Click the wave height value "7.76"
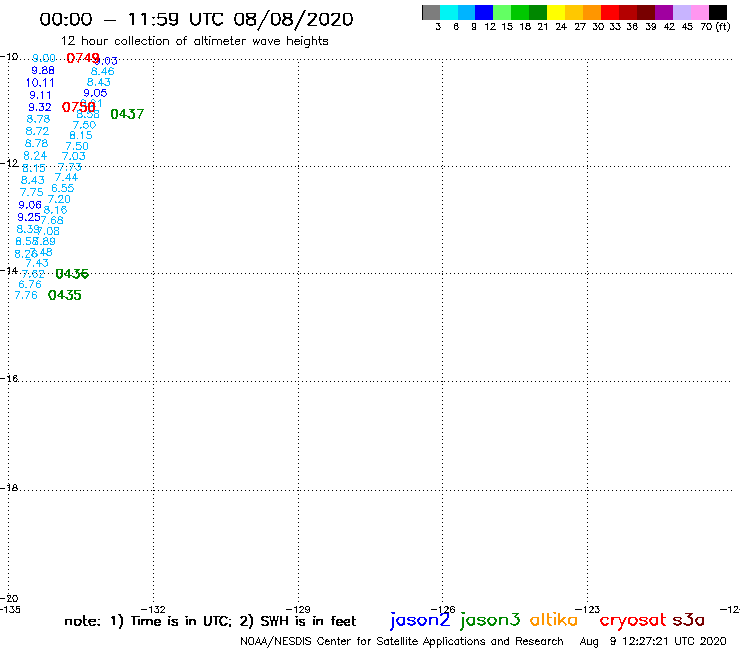 coord(26,295)
